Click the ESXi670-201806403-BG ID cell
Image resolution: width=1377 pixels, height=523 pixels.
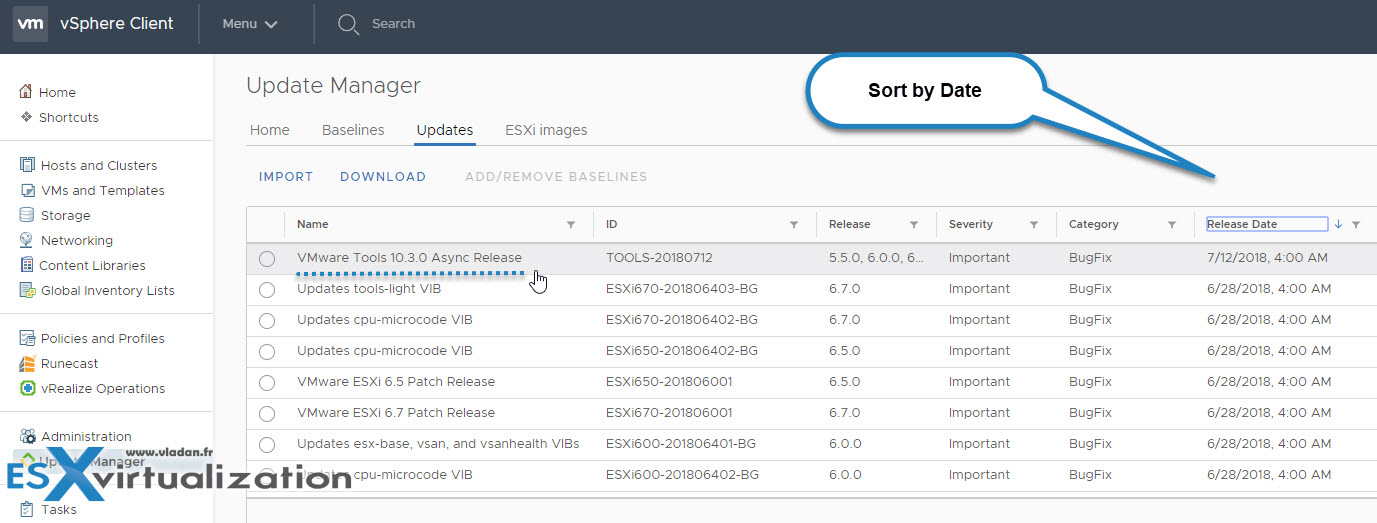point(681,289)
